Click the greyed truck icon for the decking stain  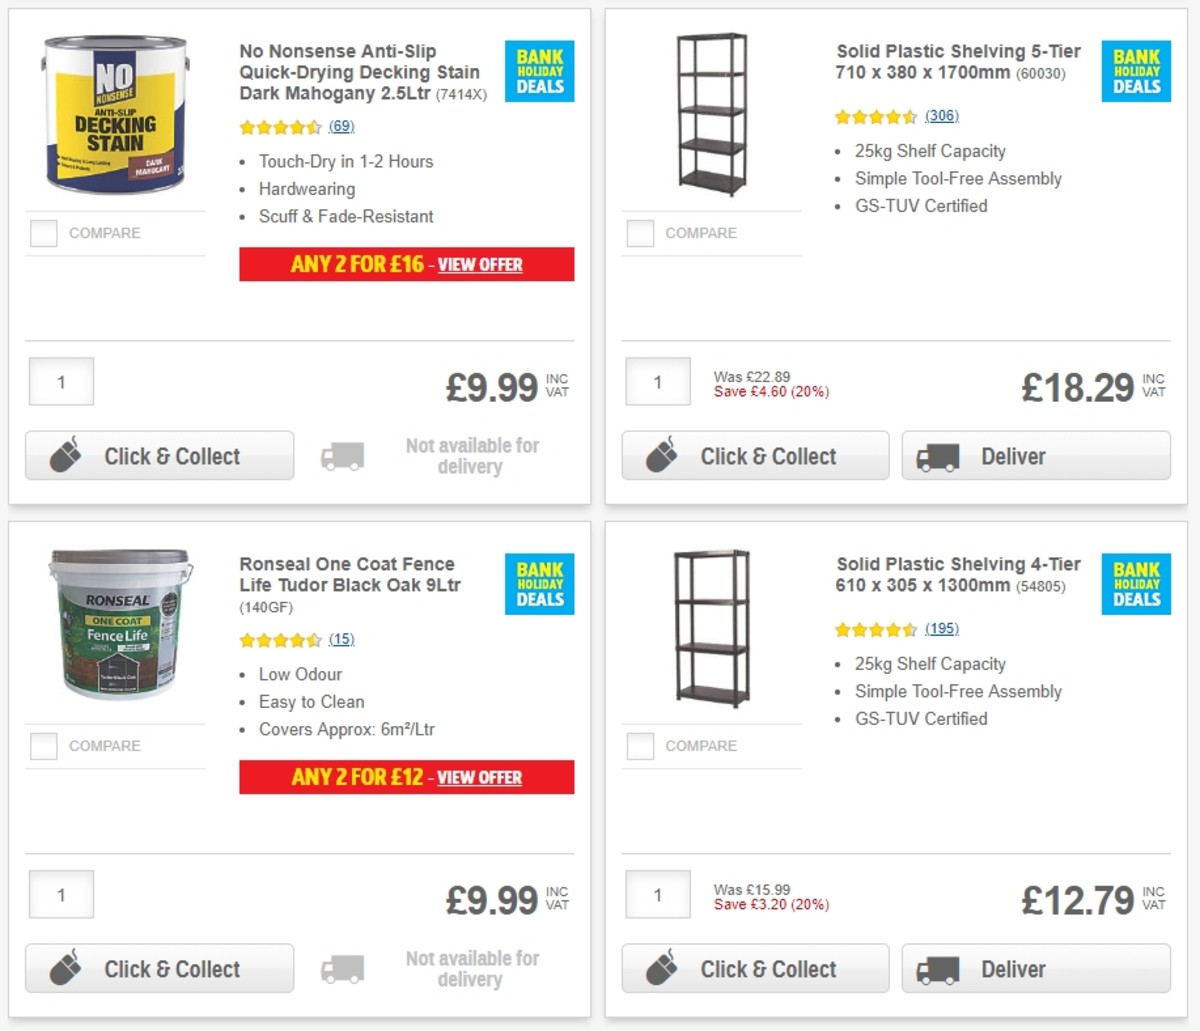(342, 455)
